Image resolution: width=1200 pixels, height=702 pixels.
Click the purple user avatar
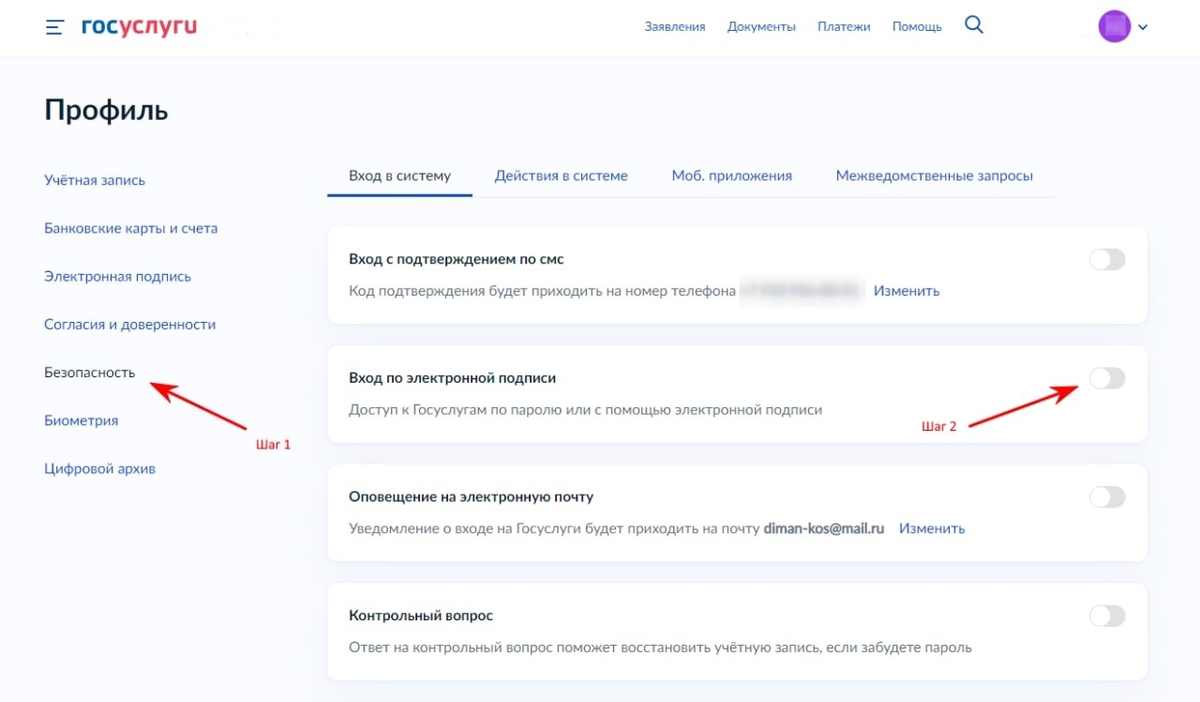(x=1114, y=26)
